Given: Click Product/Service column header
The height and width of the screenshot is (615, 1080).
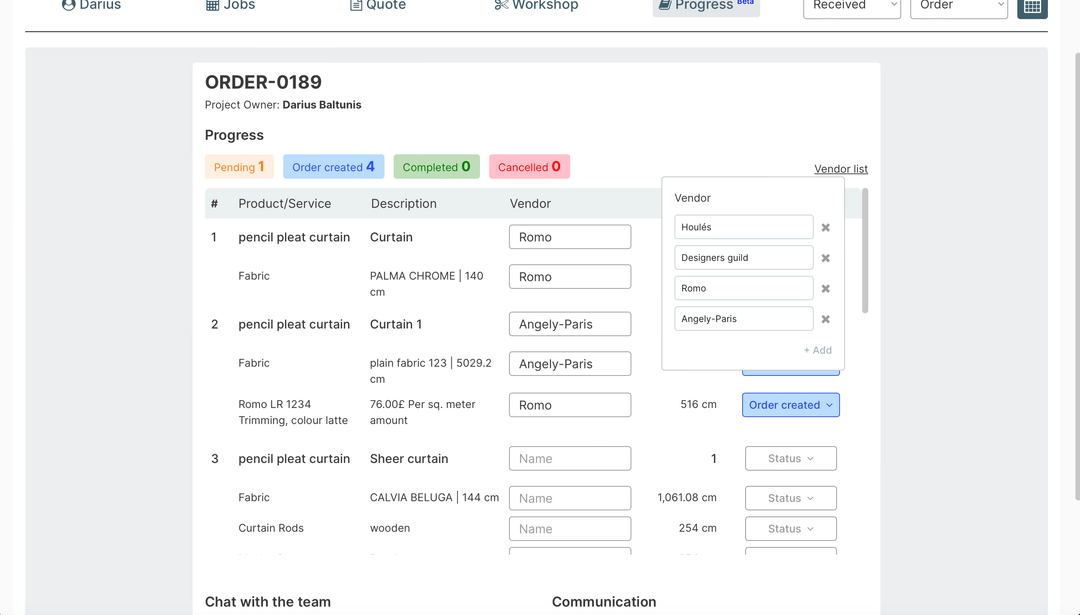Looking at the screenshot, I should [284, 204].
